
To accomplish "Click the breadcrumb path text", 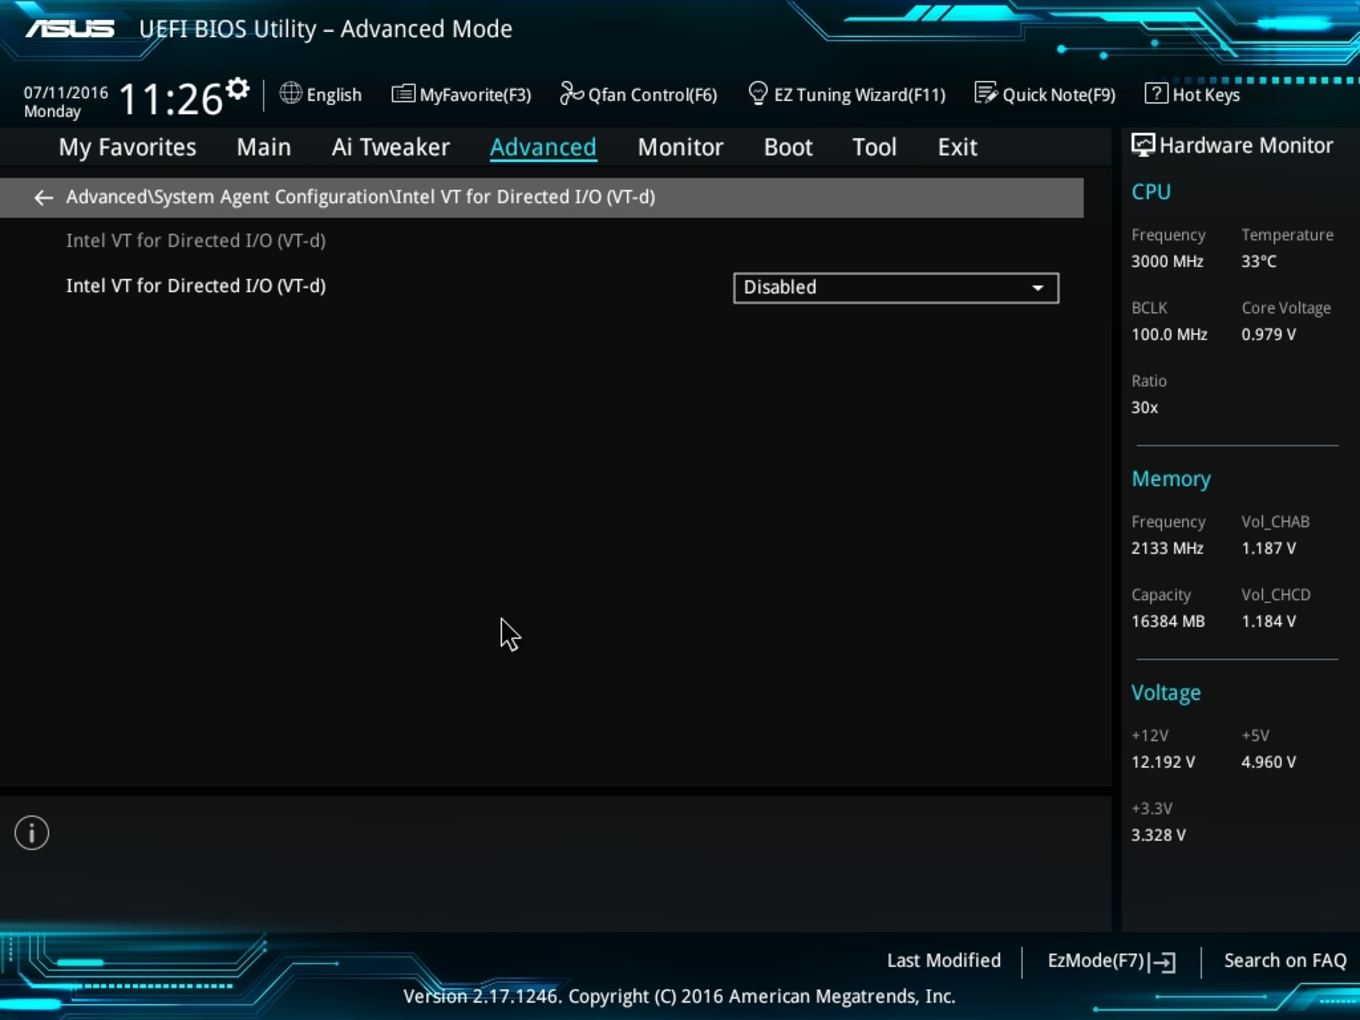I will point(360,197).
